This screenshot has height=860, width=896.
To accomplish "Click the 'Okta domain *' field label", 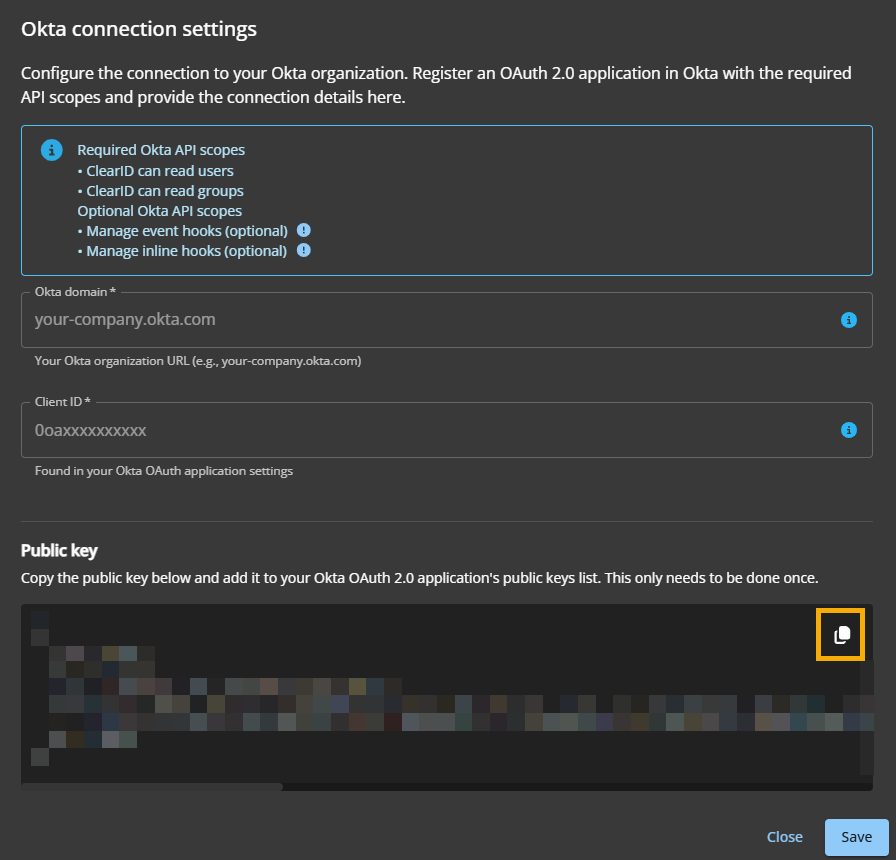I will point(75,292).
